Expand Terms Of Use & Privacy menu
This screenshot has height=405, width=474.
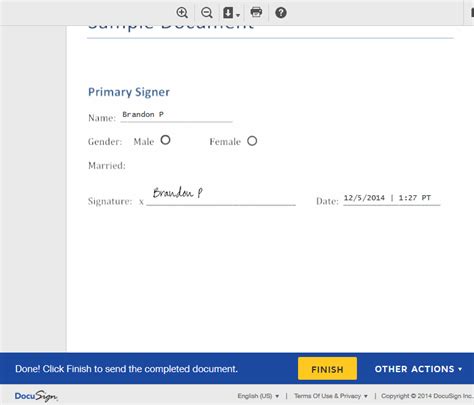tap(331, 396)
